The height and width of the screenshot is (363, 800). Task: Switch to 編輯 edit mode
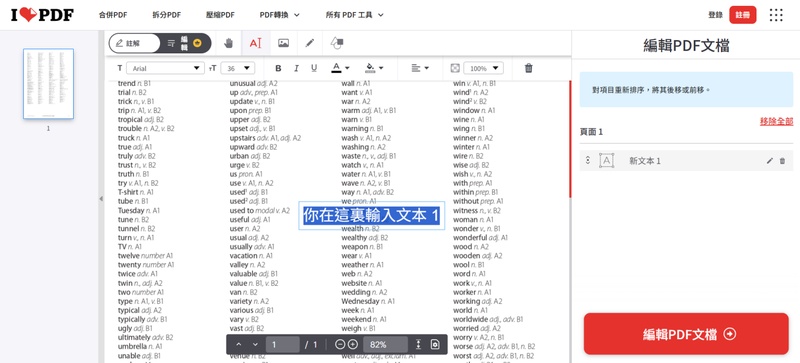tap(185, 43)
